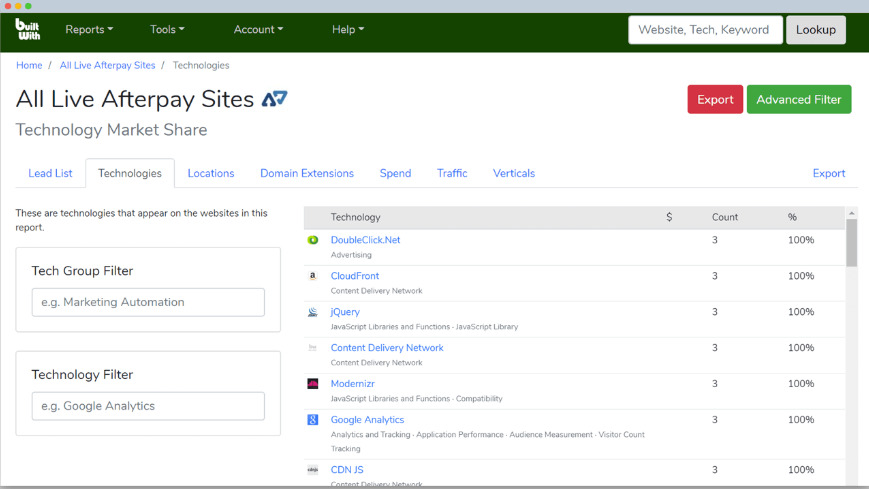Open the Tools dropdown menu
The image size is (869, 489).
[x=167, y=29]
